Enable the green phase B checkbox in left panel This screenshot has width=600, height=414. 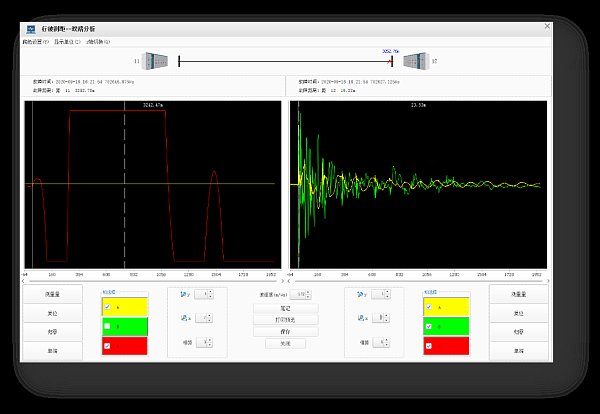pyautogui.click(x=107, y=326)
